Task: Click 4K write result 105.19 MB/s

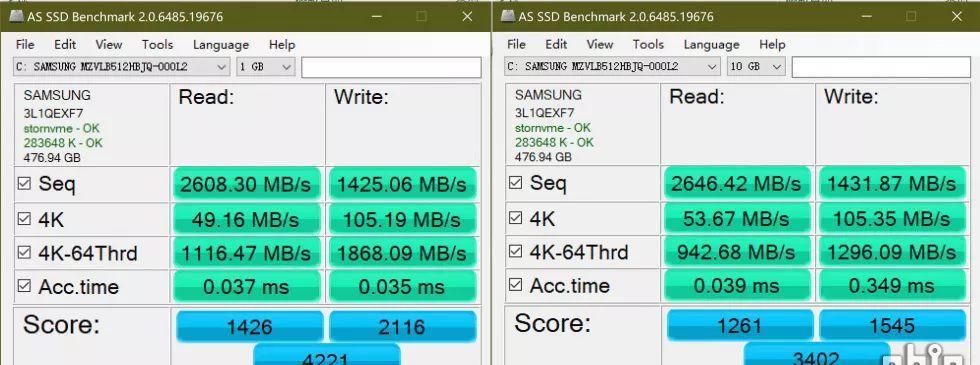Action: pyautogui.click(x=402, y=219)
